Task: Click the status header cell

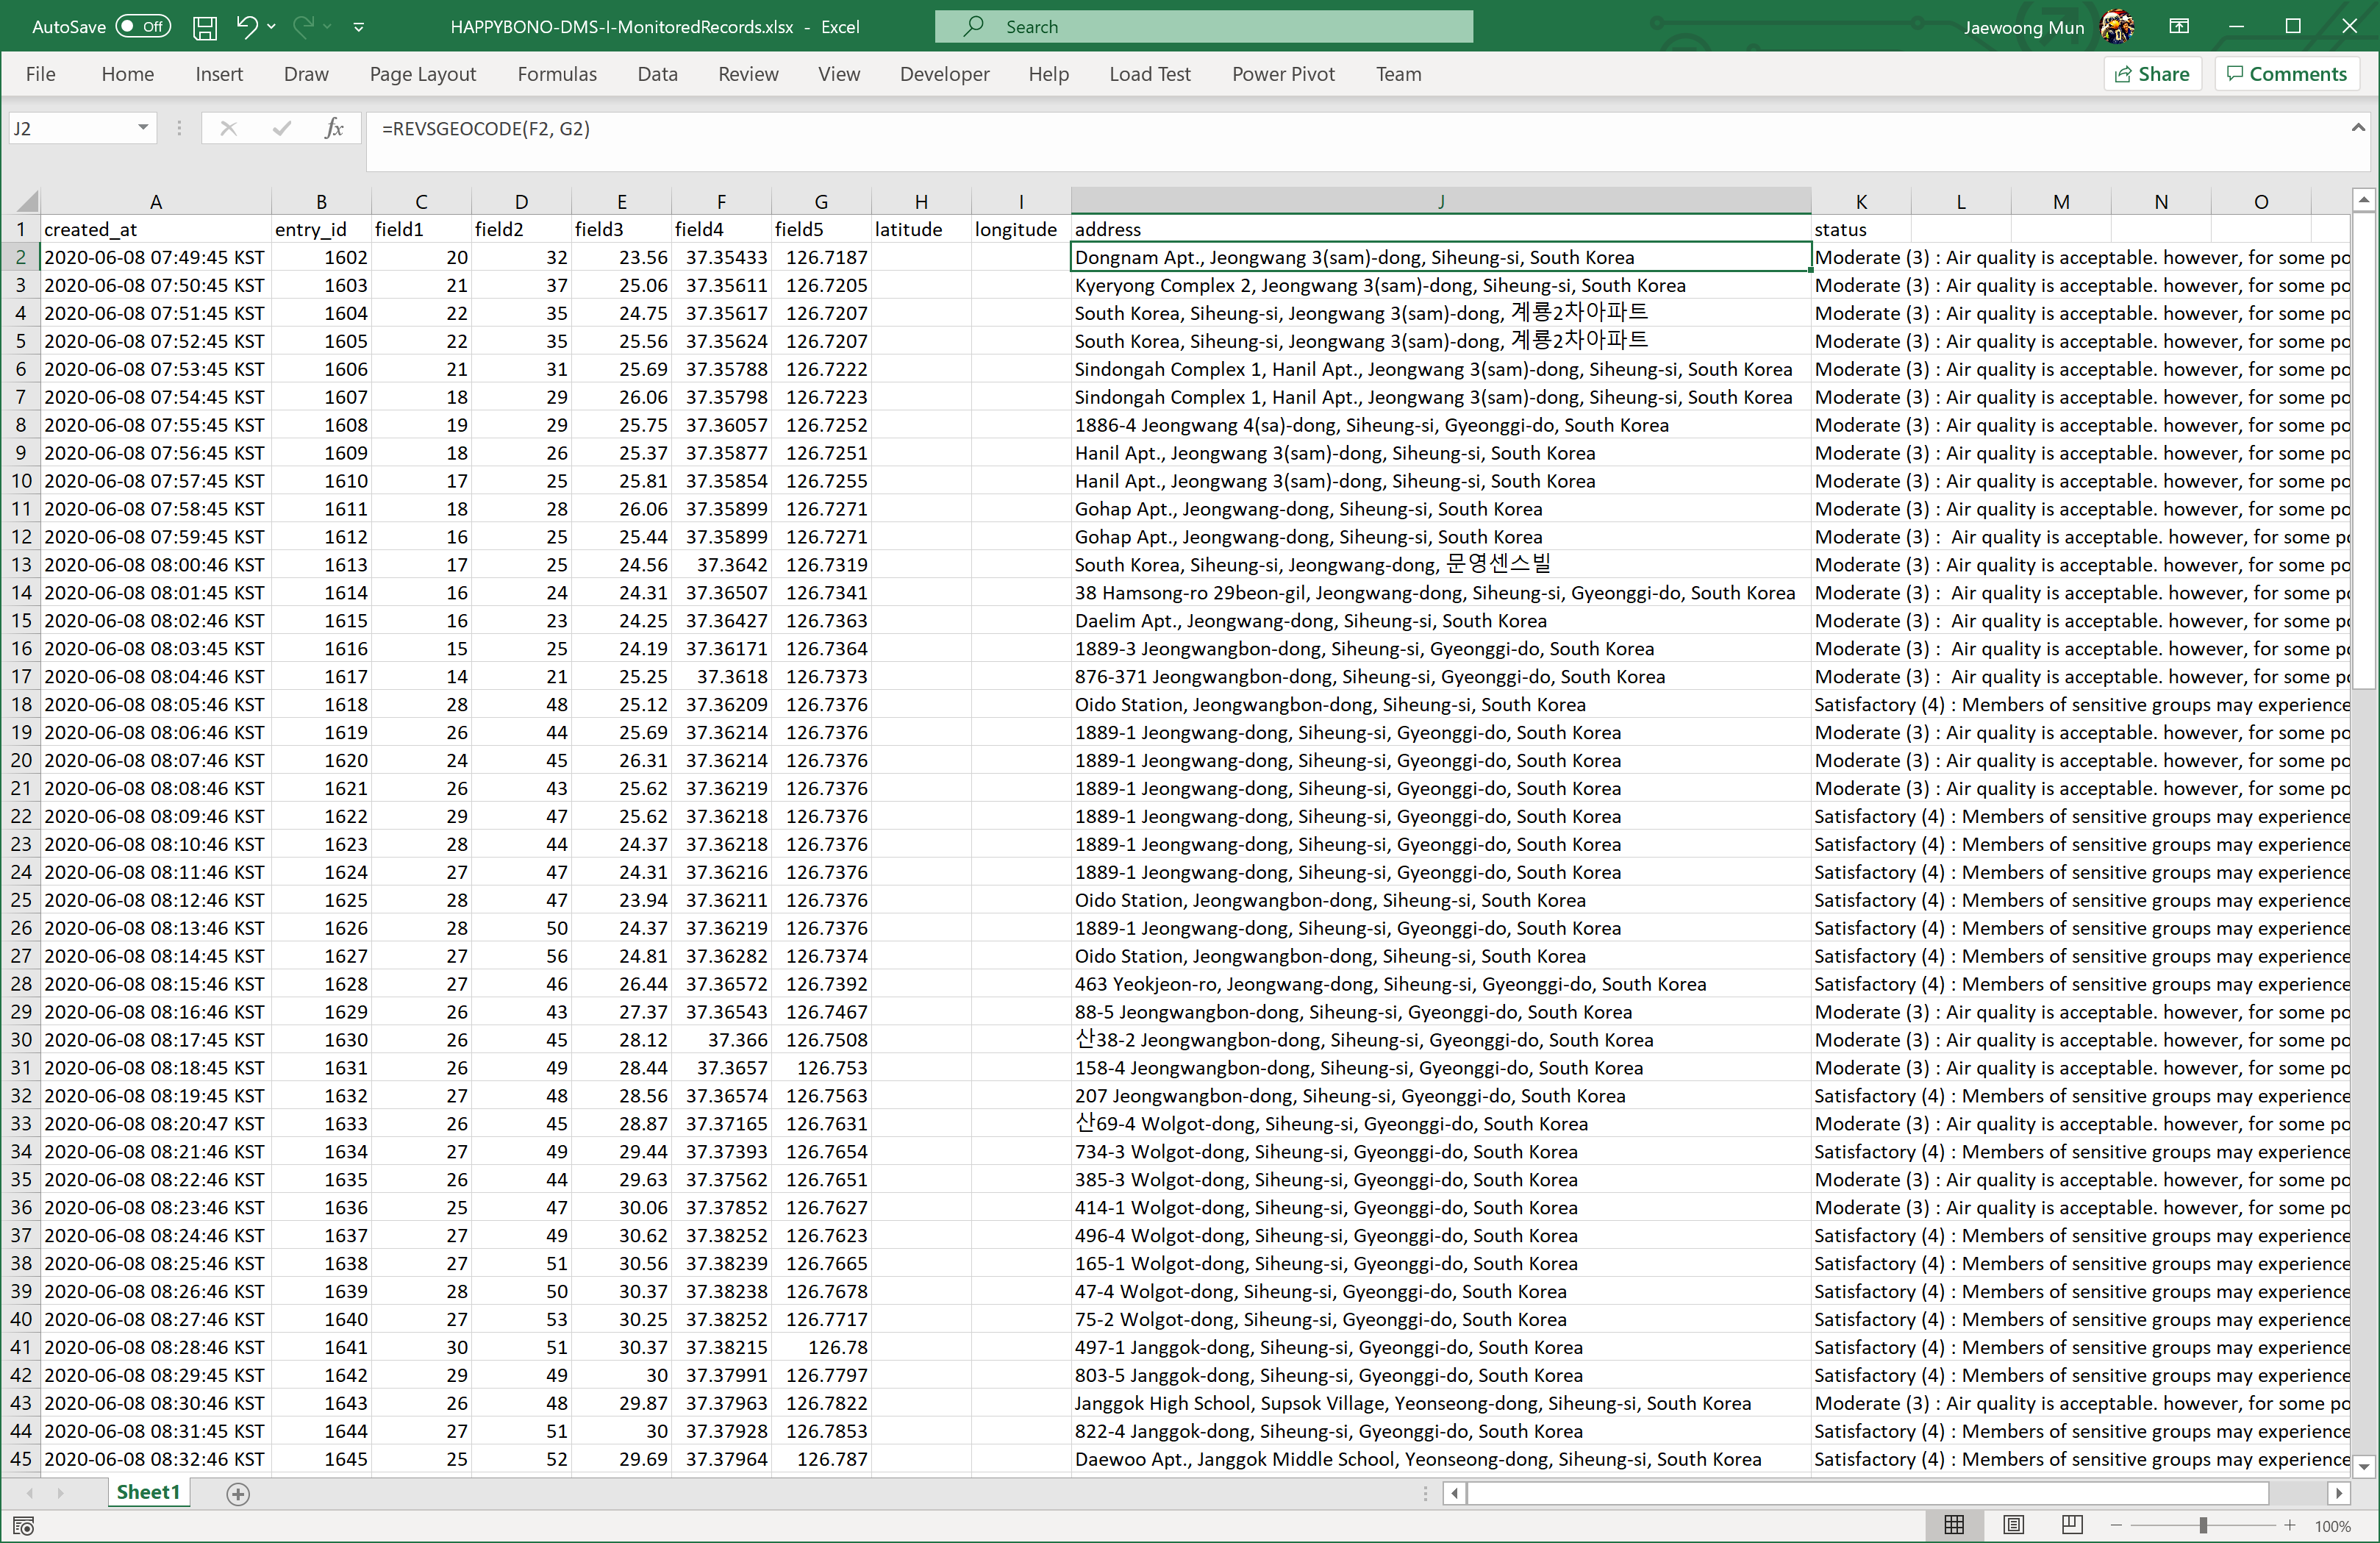Action: (1860, 229)
